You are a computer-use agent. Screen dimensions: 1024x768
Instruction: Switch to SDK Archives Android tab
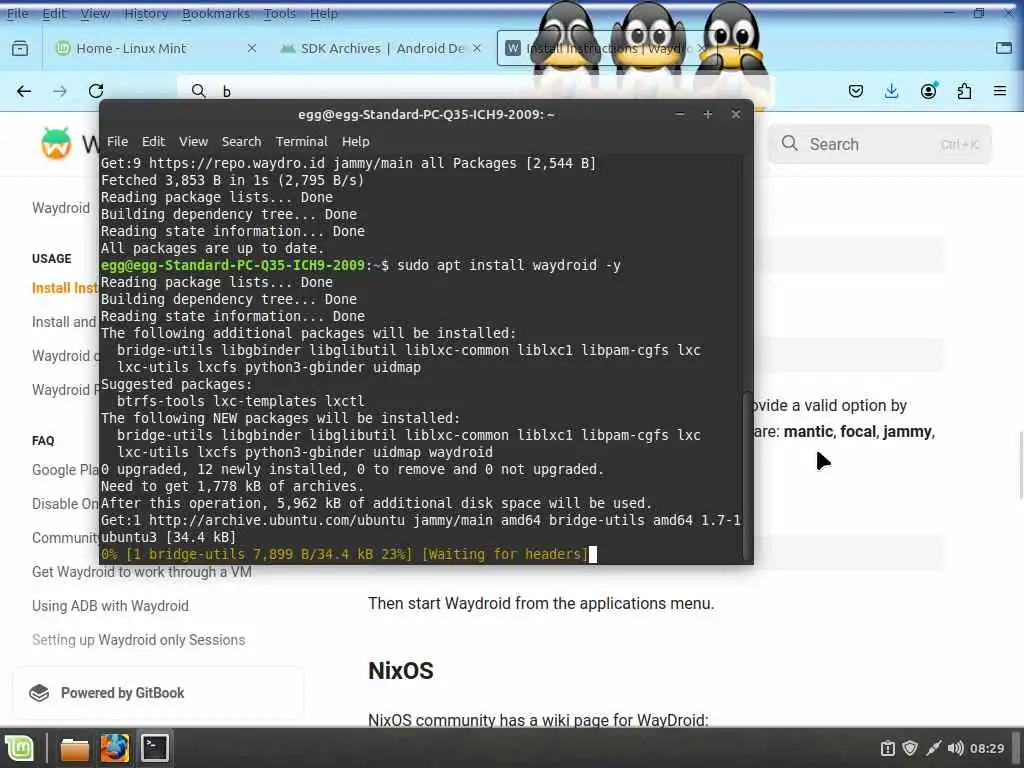381,48
